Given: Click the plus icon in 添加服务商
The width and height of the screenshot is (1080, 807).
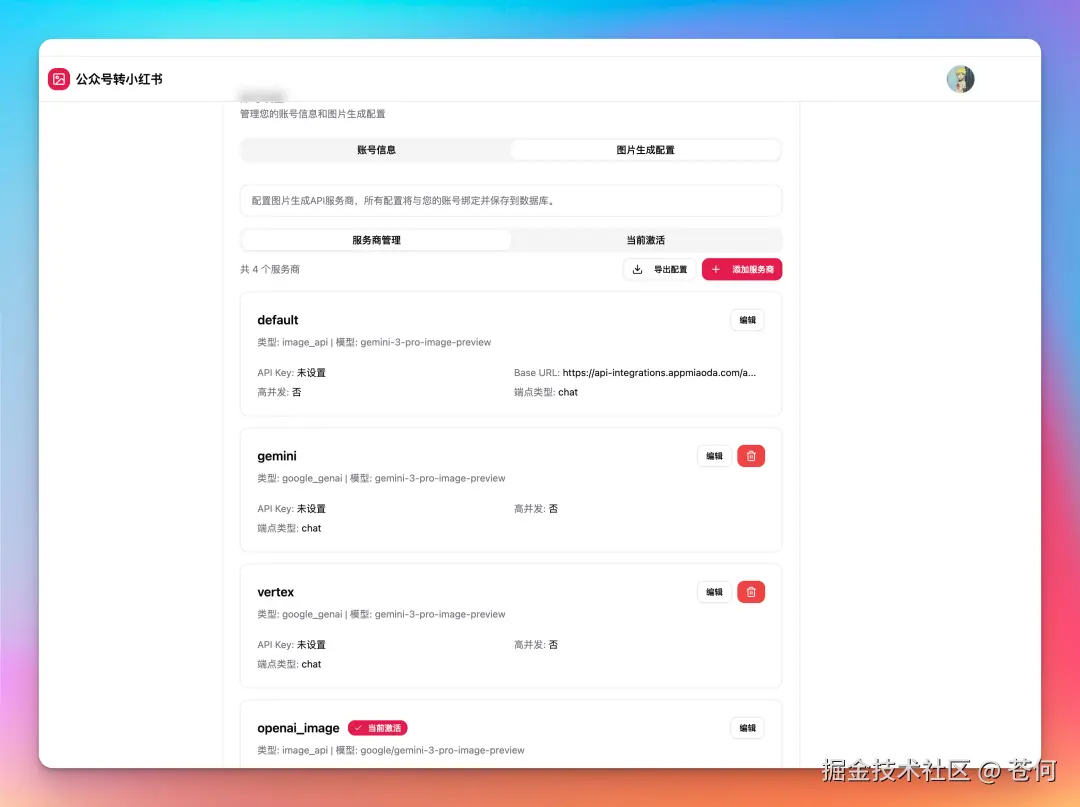Looking at the screenshot, I should (716, 269).
